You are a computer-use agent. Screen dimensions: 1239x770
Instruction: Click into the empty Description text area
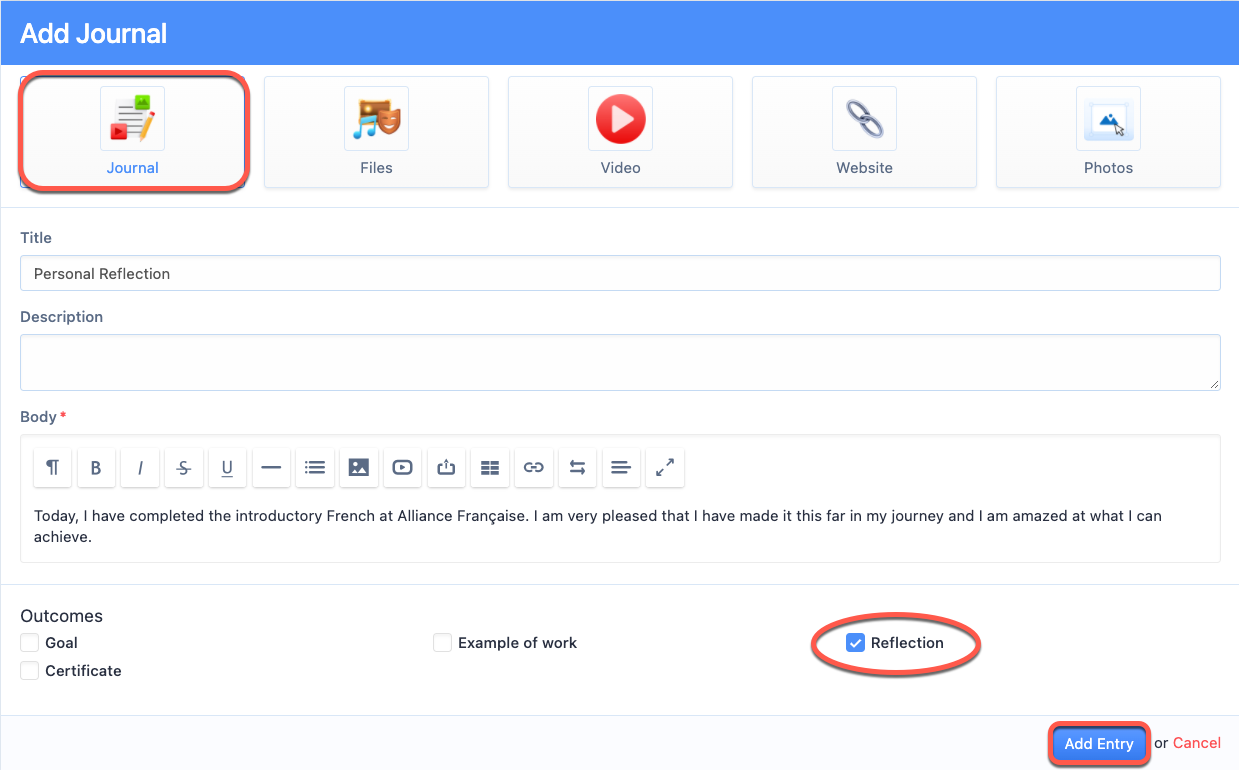pos(620,362)
